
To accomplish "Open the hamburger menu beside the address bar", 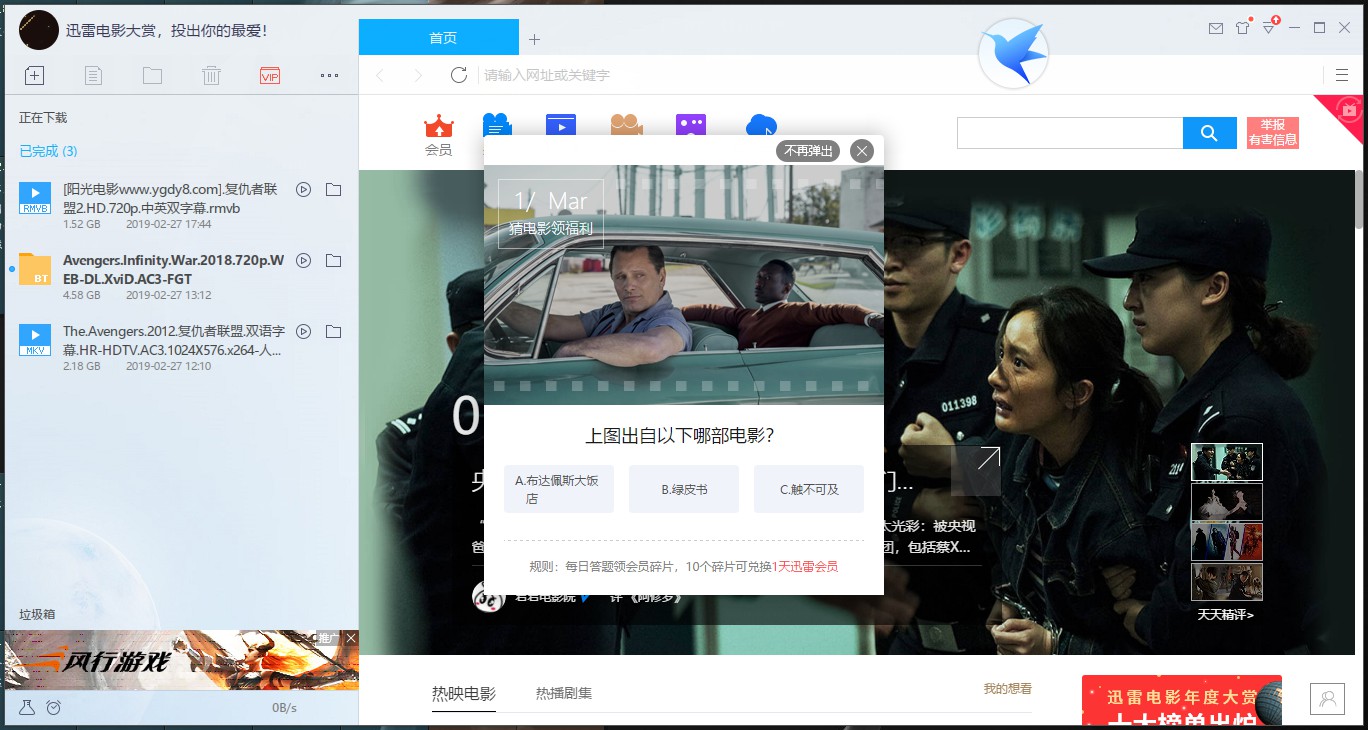I will [1342, 75].
